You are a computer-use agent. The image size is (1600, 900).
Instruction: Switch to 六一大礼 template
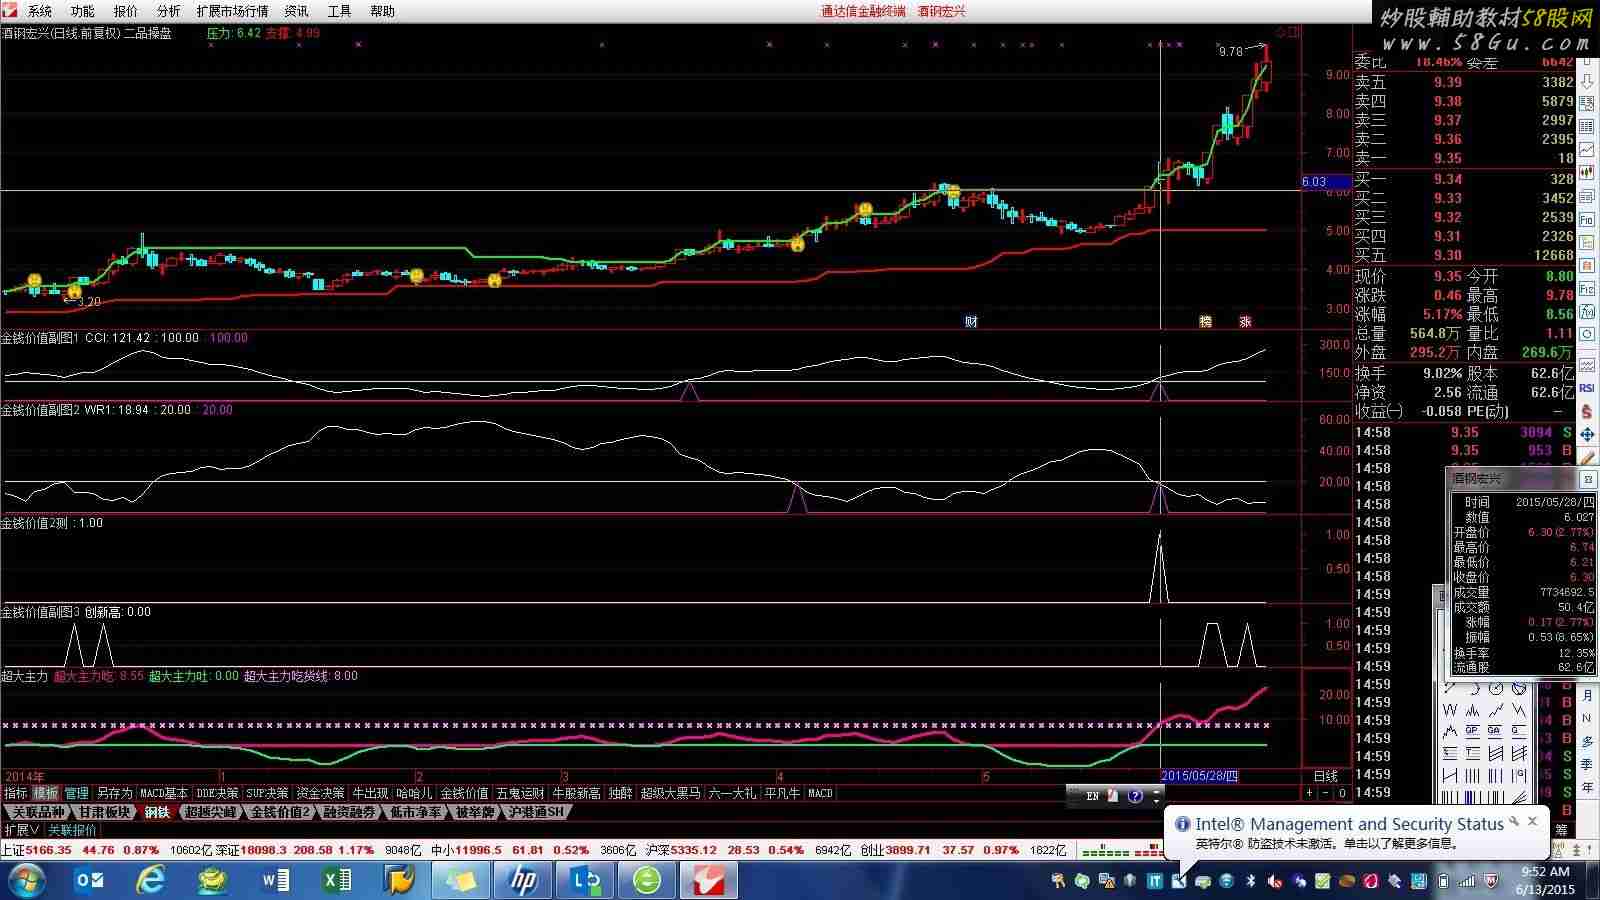point(733,793)
